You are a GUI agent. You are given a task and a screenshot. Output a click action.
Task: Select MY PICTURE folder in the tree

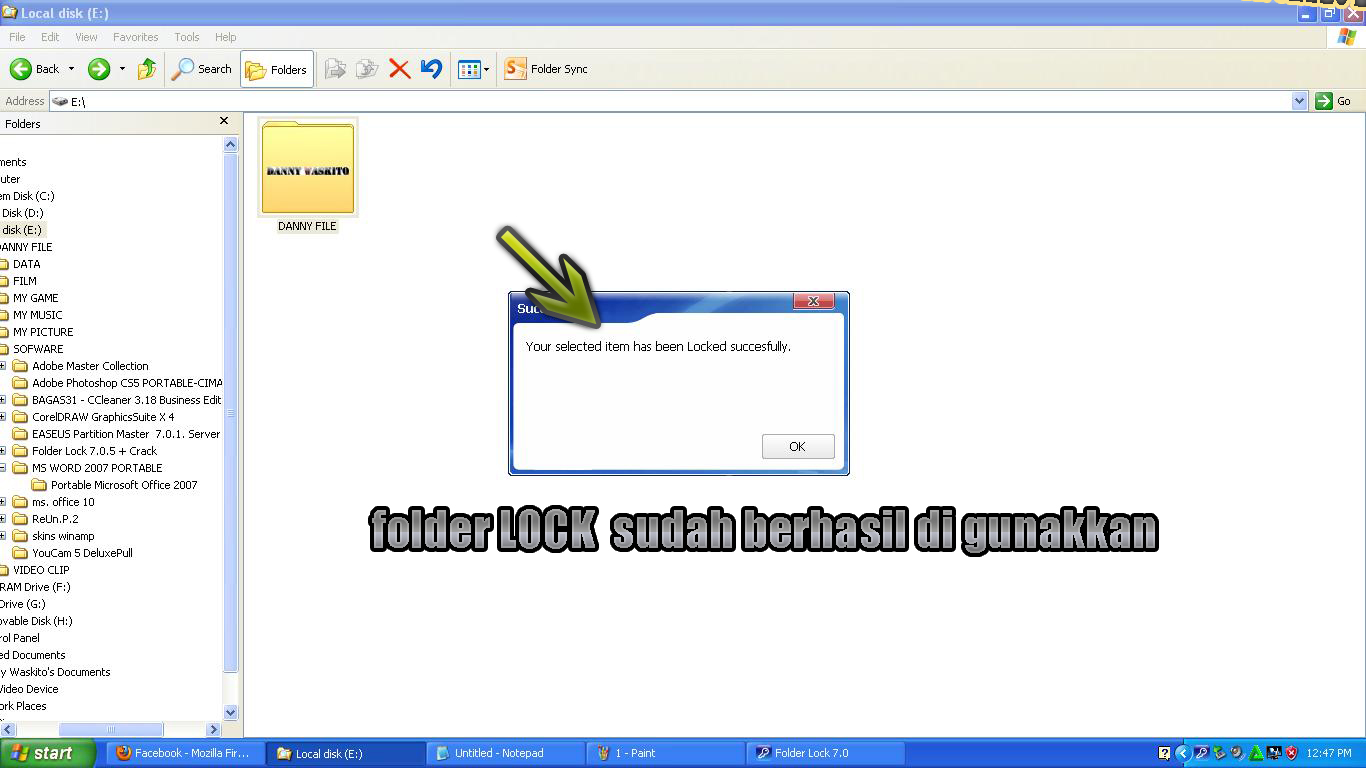pos(43,332)
